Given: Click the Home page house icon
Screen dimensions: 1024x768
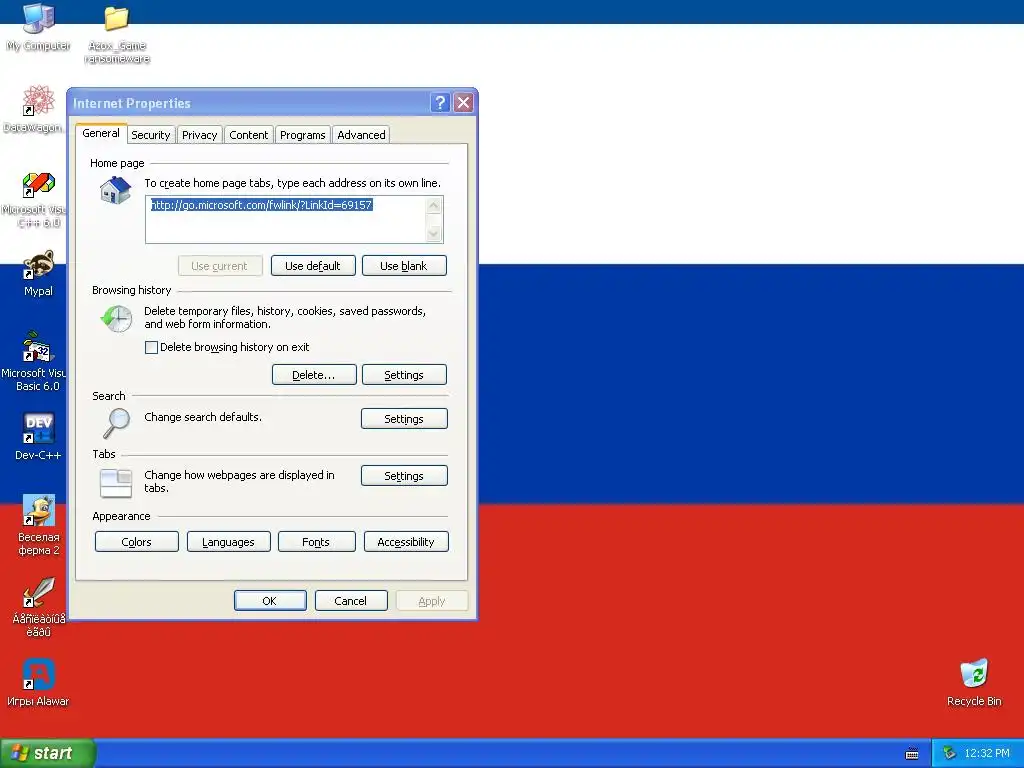Looking at the screenshot, I should pos(116,191).
